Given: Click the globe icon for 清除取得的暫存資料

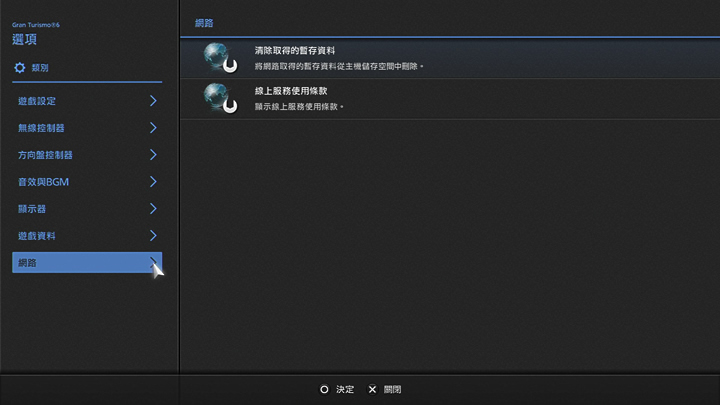Looking at the screenshot, I should point(218,58).
